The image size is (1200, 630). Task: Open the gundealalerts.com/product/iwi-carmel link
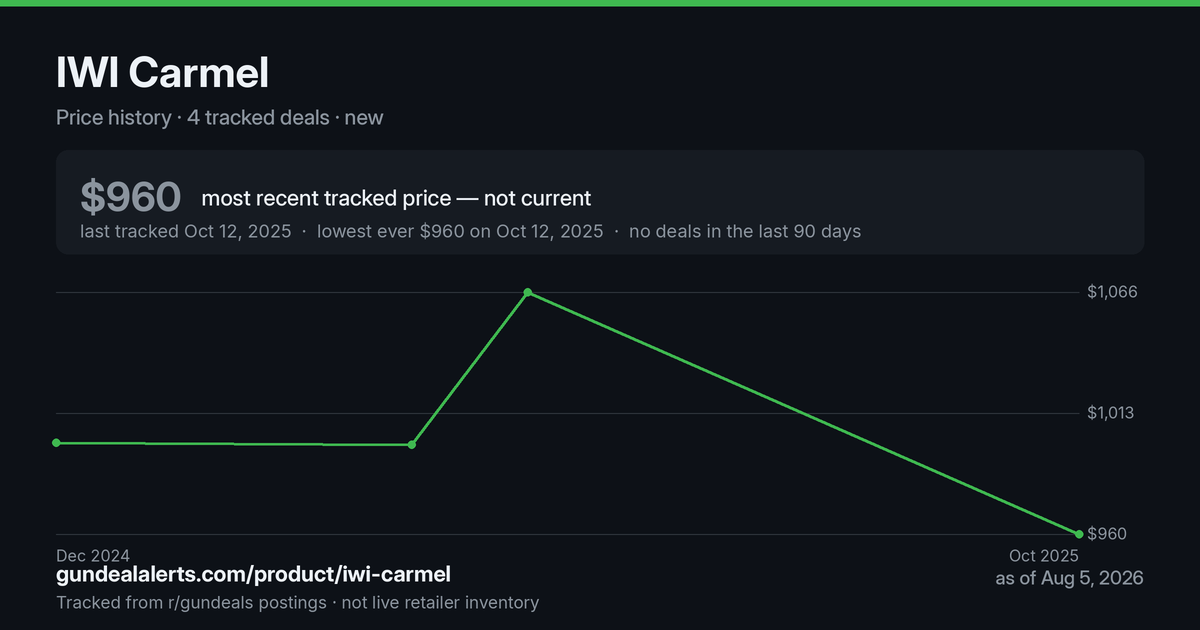pos(253,574)
